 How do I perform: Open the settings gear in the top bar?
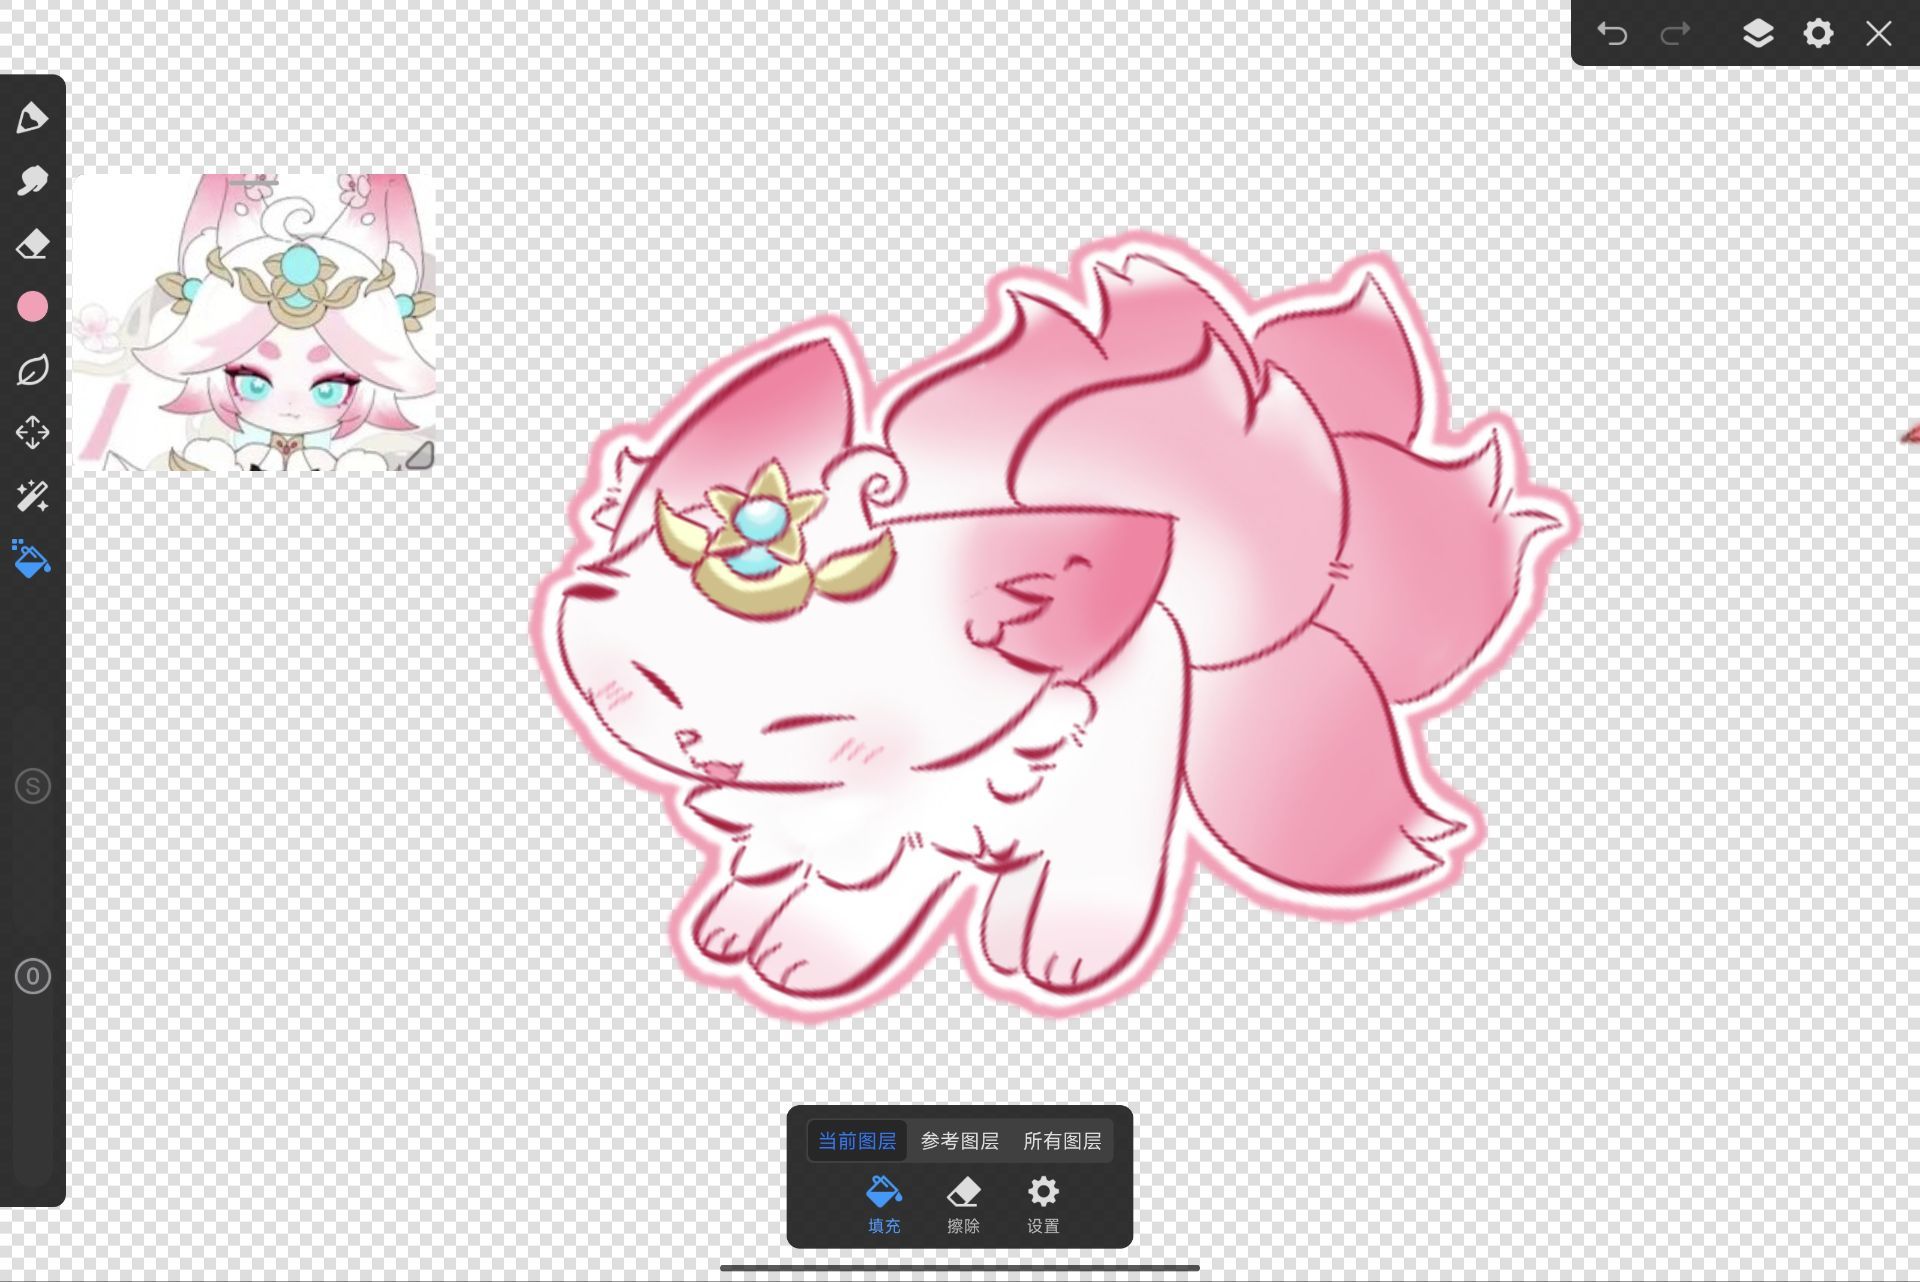click(x=1818, y=34)
